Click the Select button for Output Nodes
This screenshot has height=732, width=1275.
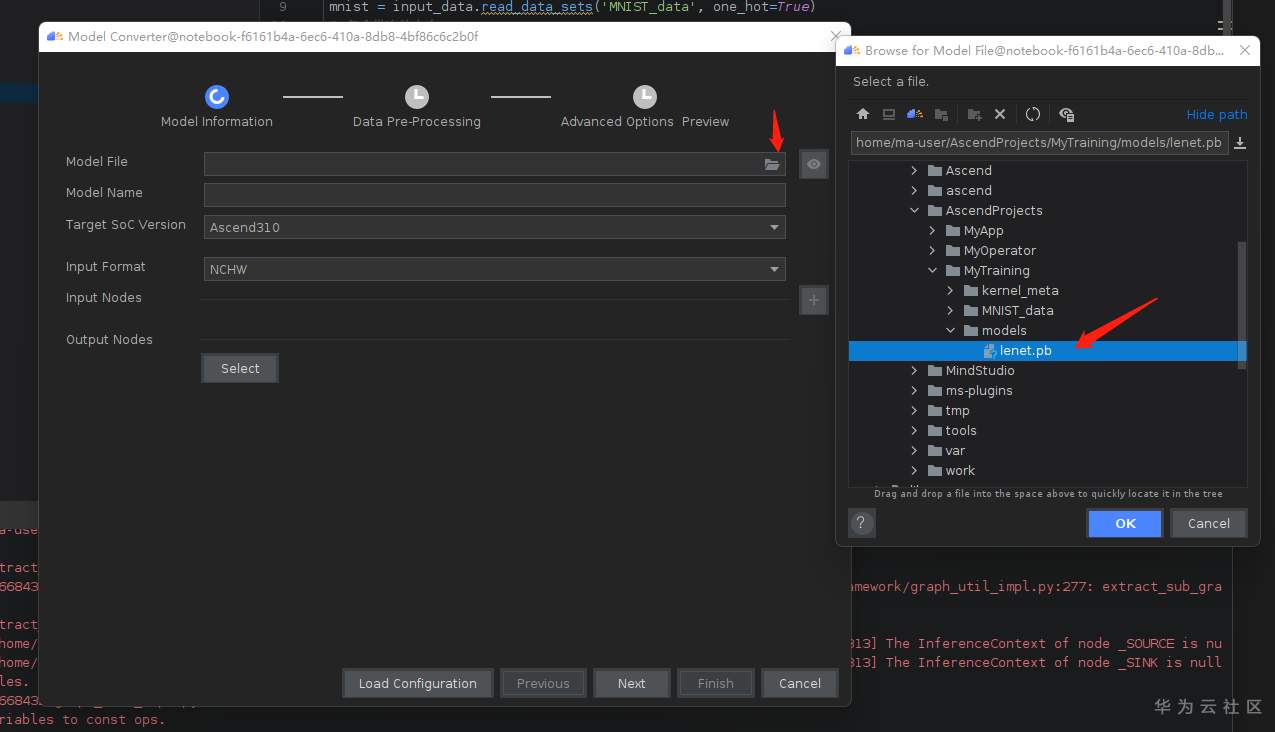[240, 368]
